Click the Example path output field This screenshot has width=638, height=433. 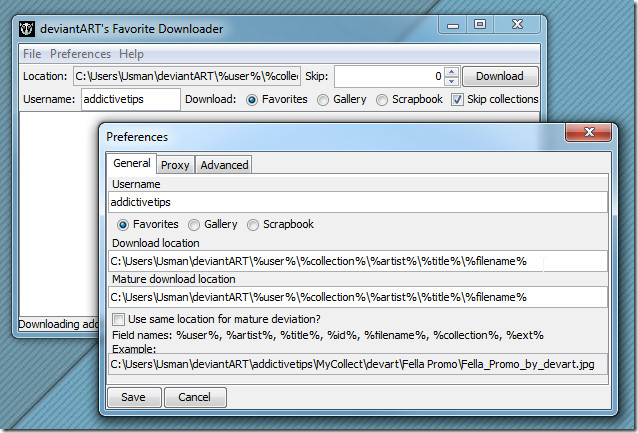pos(358,364)
